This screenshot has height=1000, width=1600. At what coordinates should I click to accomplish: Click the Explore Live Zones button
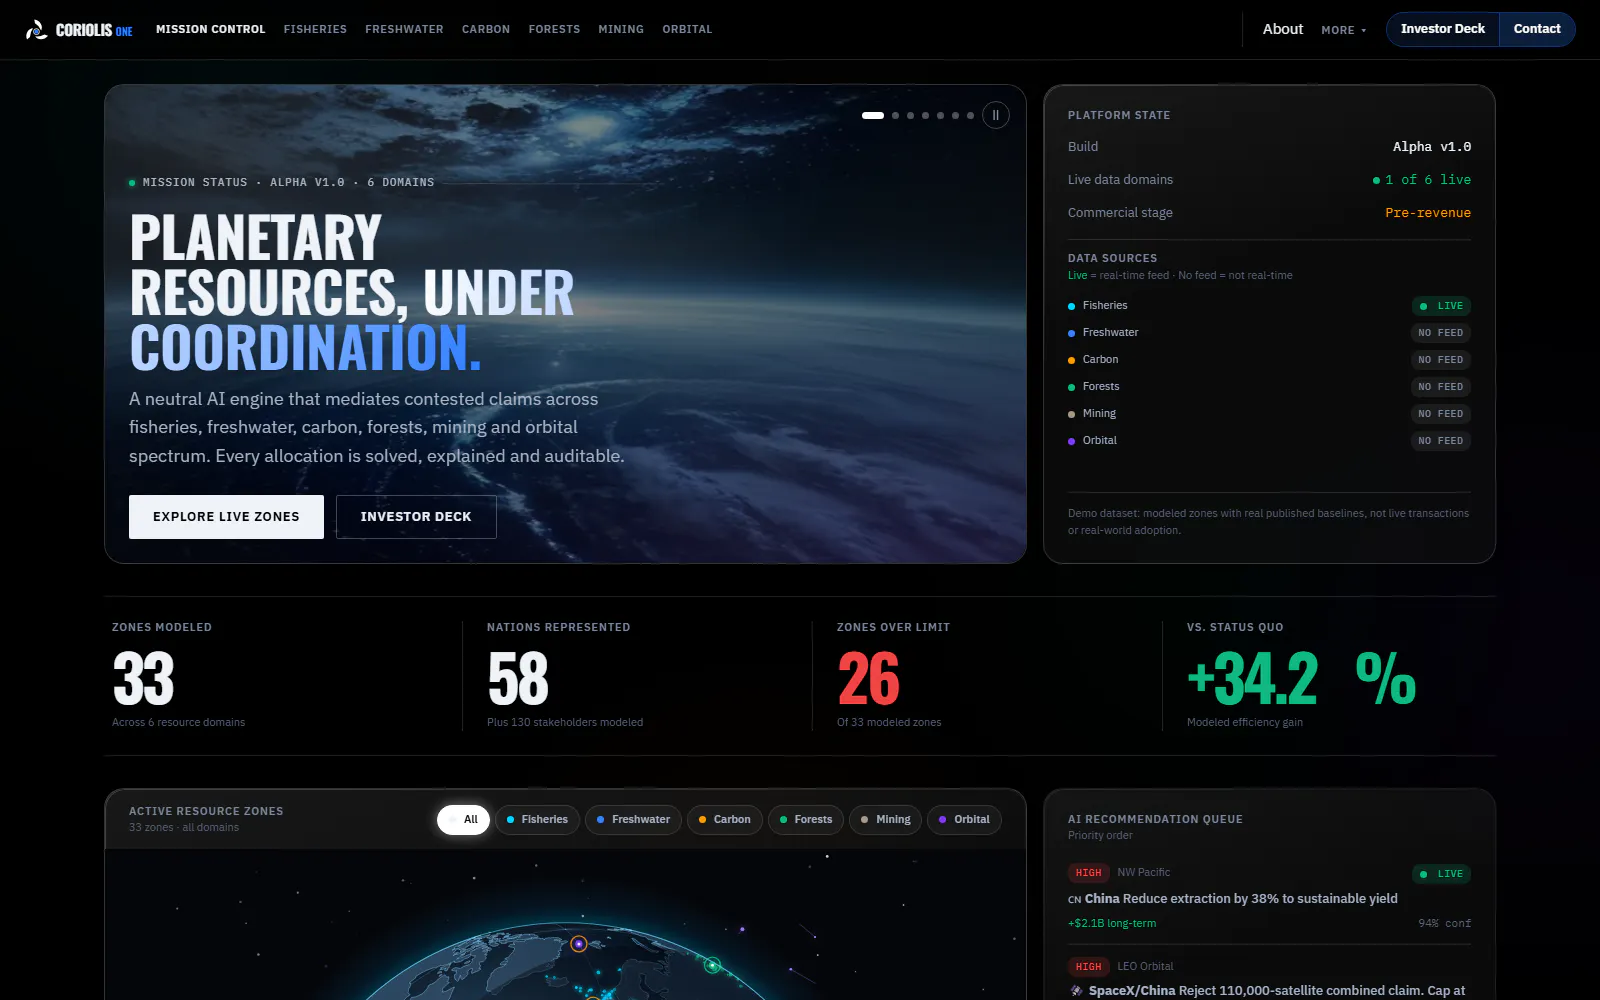[x=226, y=517]
